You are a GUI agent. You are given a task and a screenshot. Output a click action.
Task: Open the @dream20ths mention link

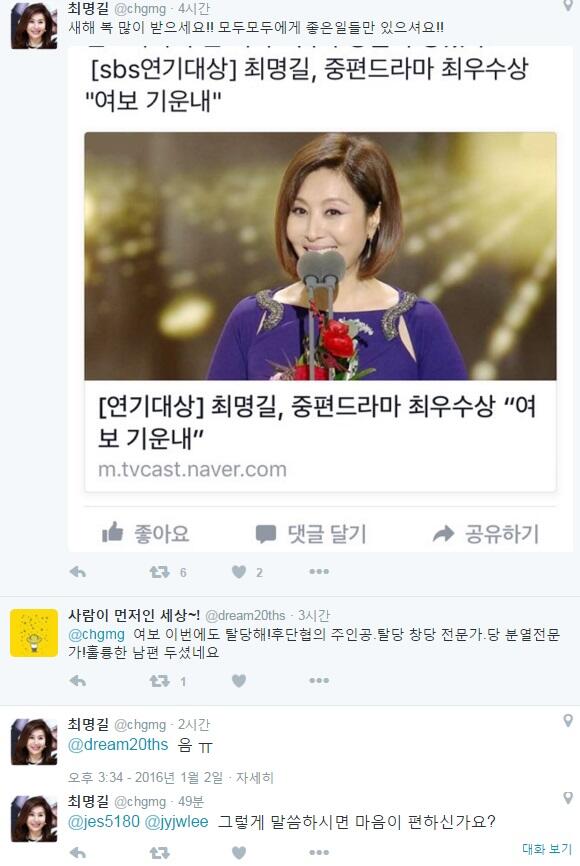tap(118, 744)
